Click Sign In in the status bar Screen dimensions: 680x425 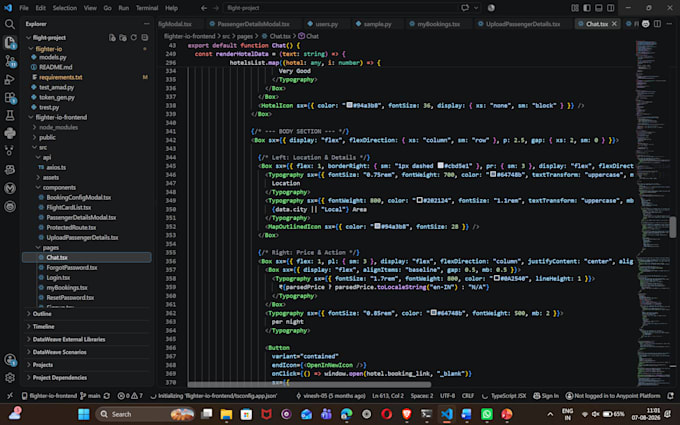pyautogui.click(x=546, y=396)
